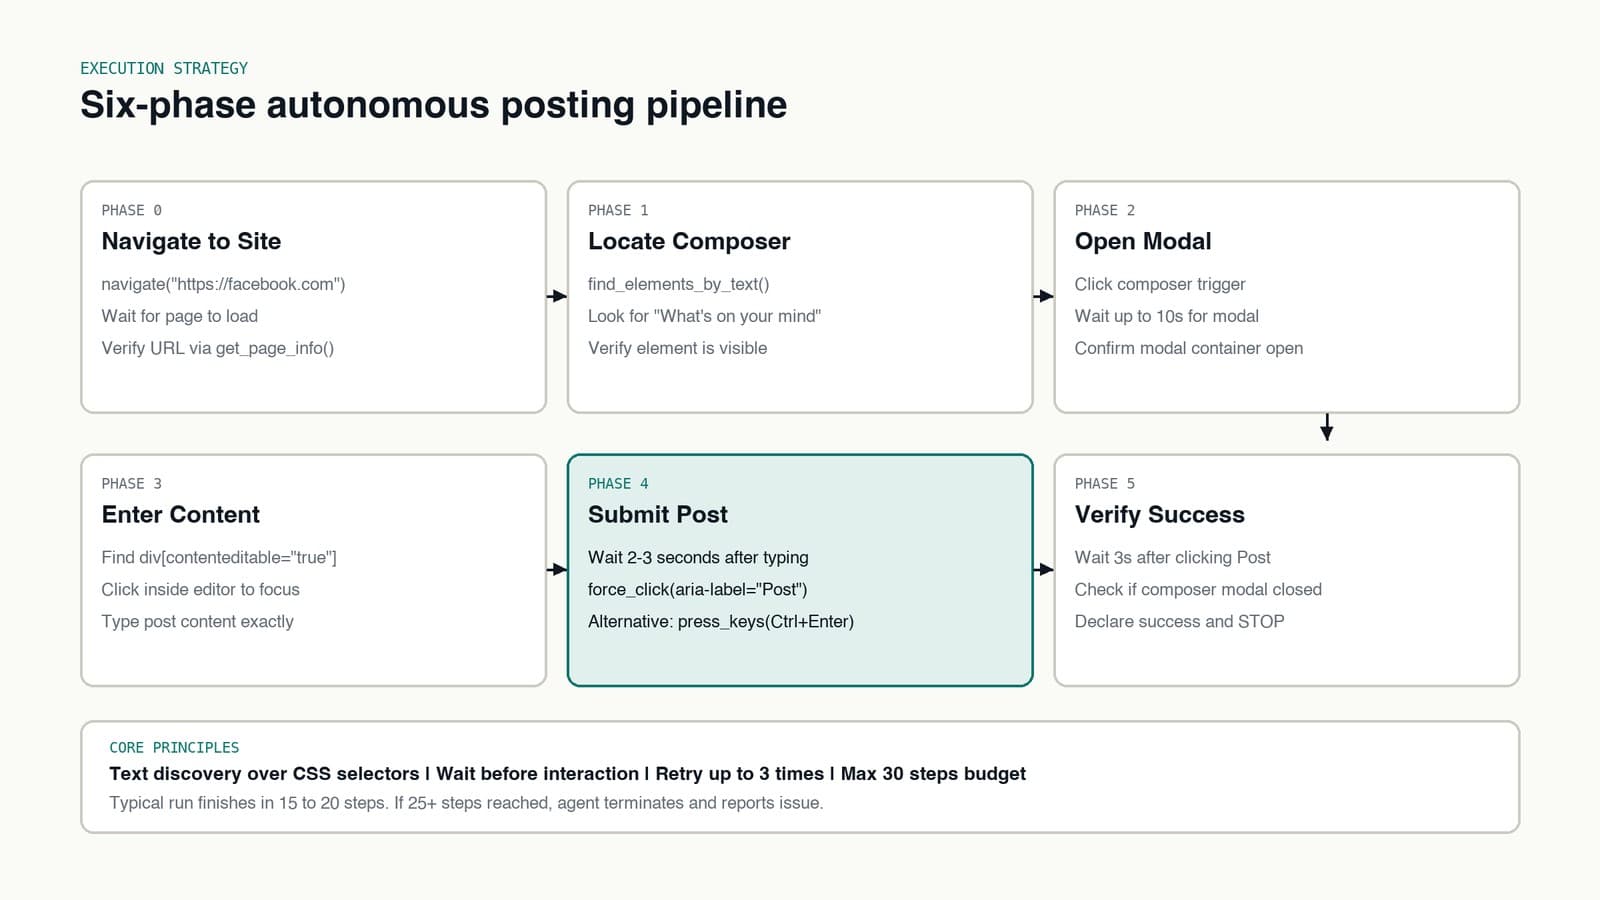
Task: Select the "What's on your mind" line
Action: [704, 316]
